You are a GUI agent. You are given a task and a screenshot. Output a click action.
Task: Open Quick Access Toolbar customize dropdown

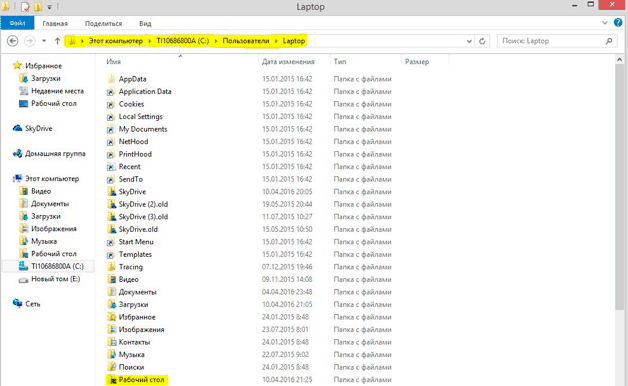click(x=50, y=7)
